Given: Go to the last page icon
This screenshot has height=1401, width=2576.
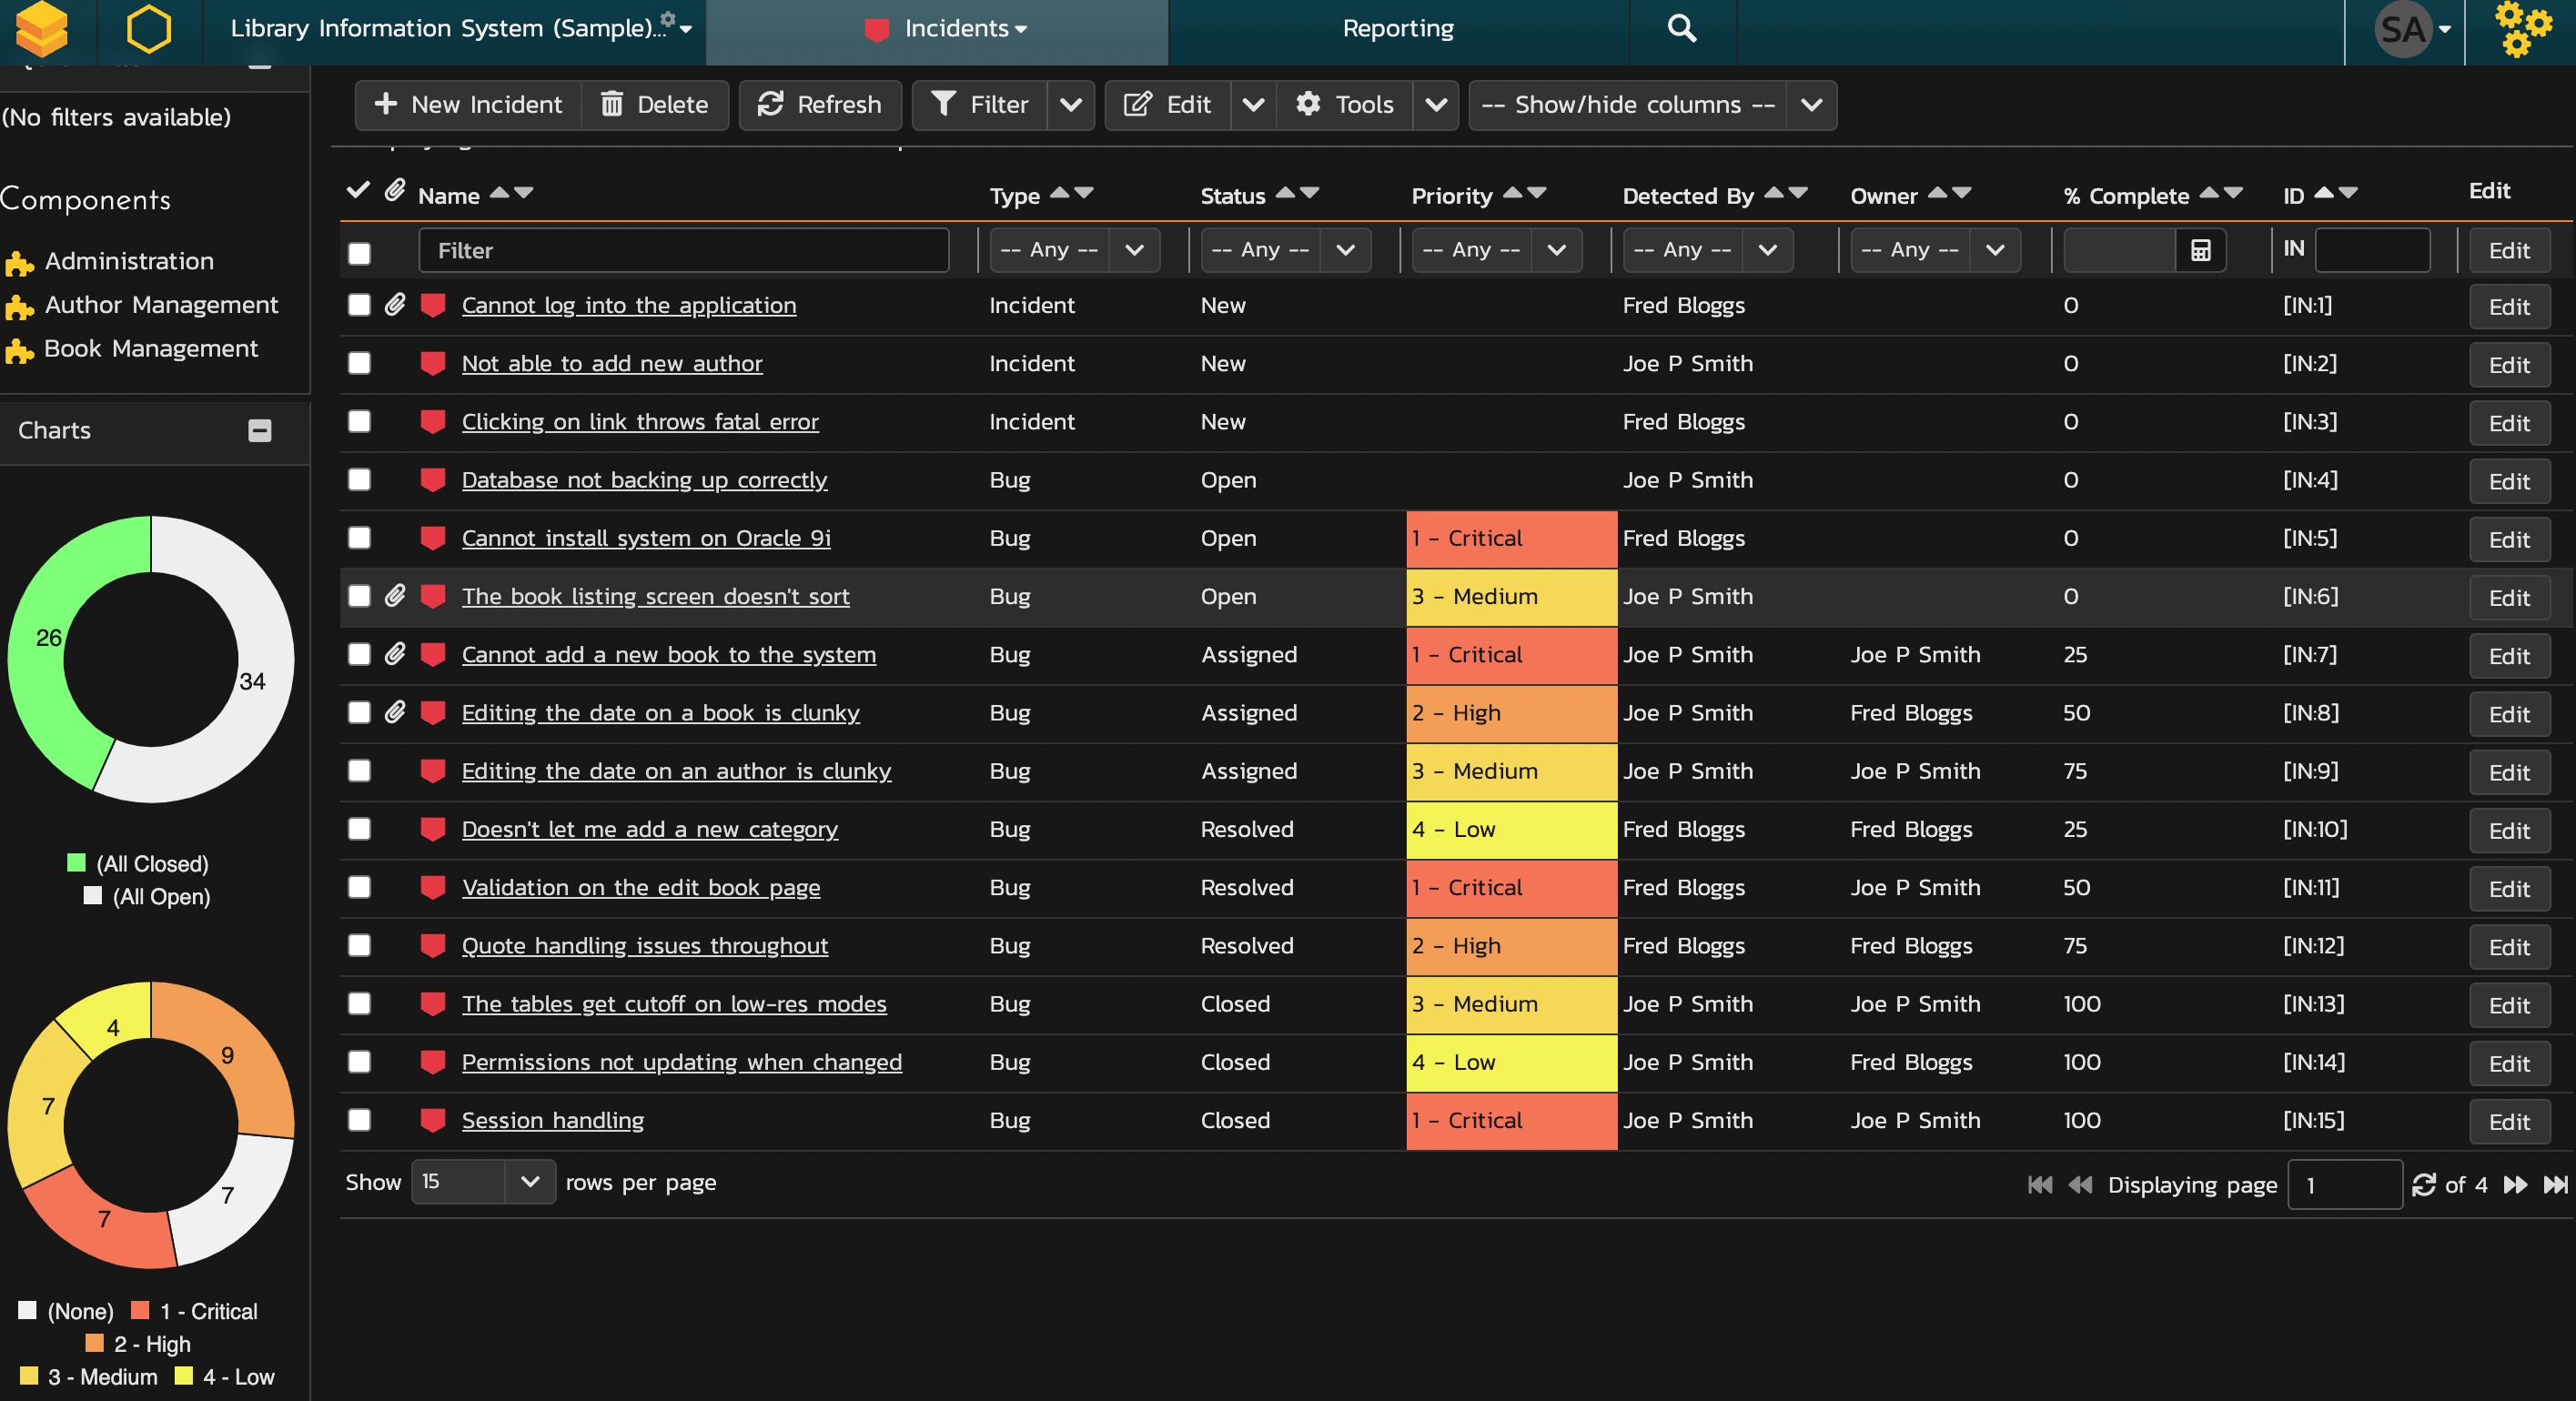Looking at the screenshot, I should [x=2555, y=1185].
